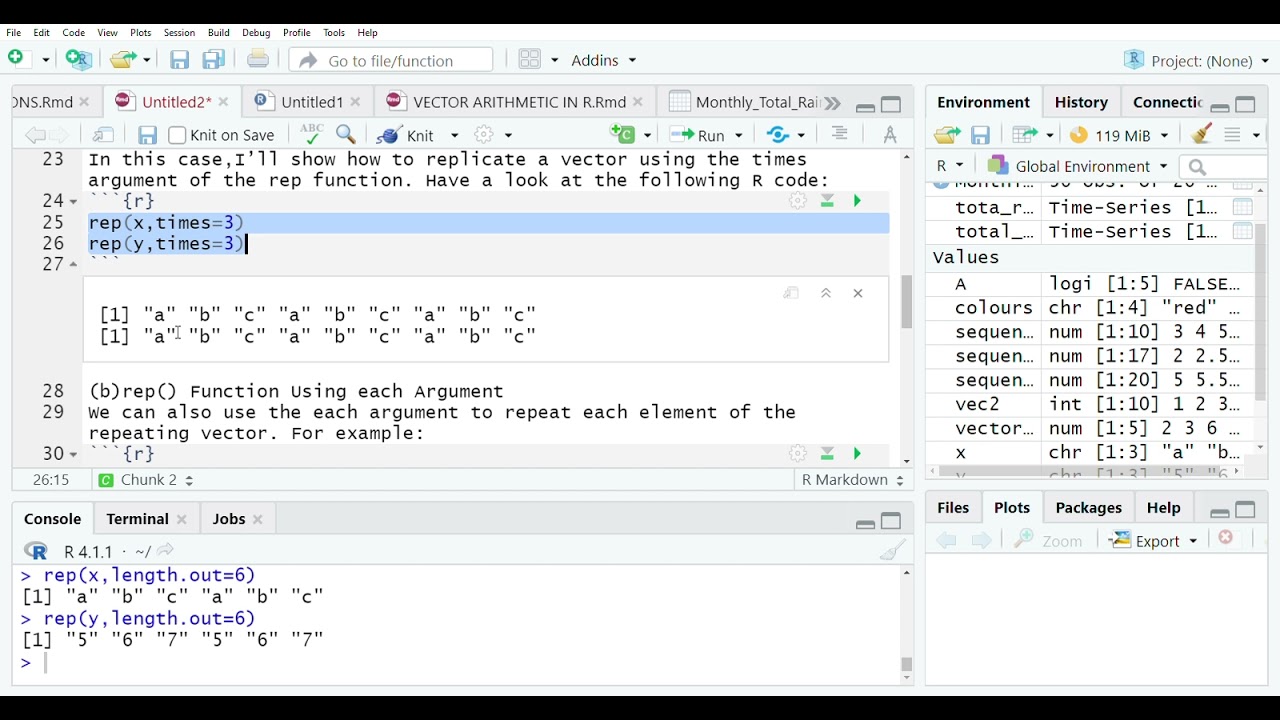Toggle Knit on Save checkbox
1280x720 pixels.
pos(177,135)
